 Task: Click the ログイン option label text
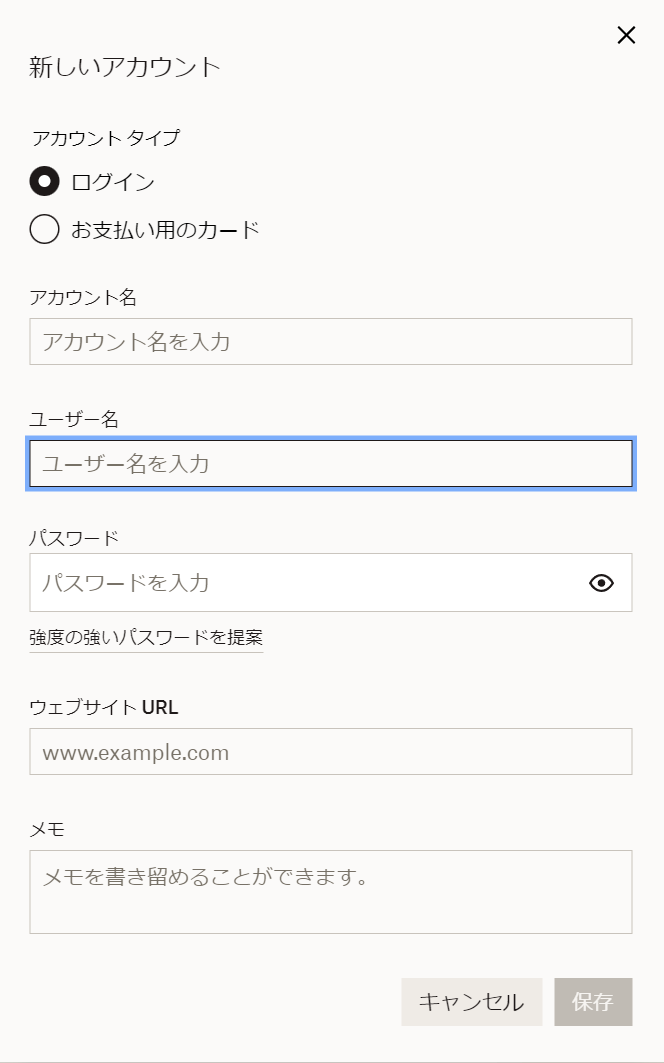(x=113, y=182)
